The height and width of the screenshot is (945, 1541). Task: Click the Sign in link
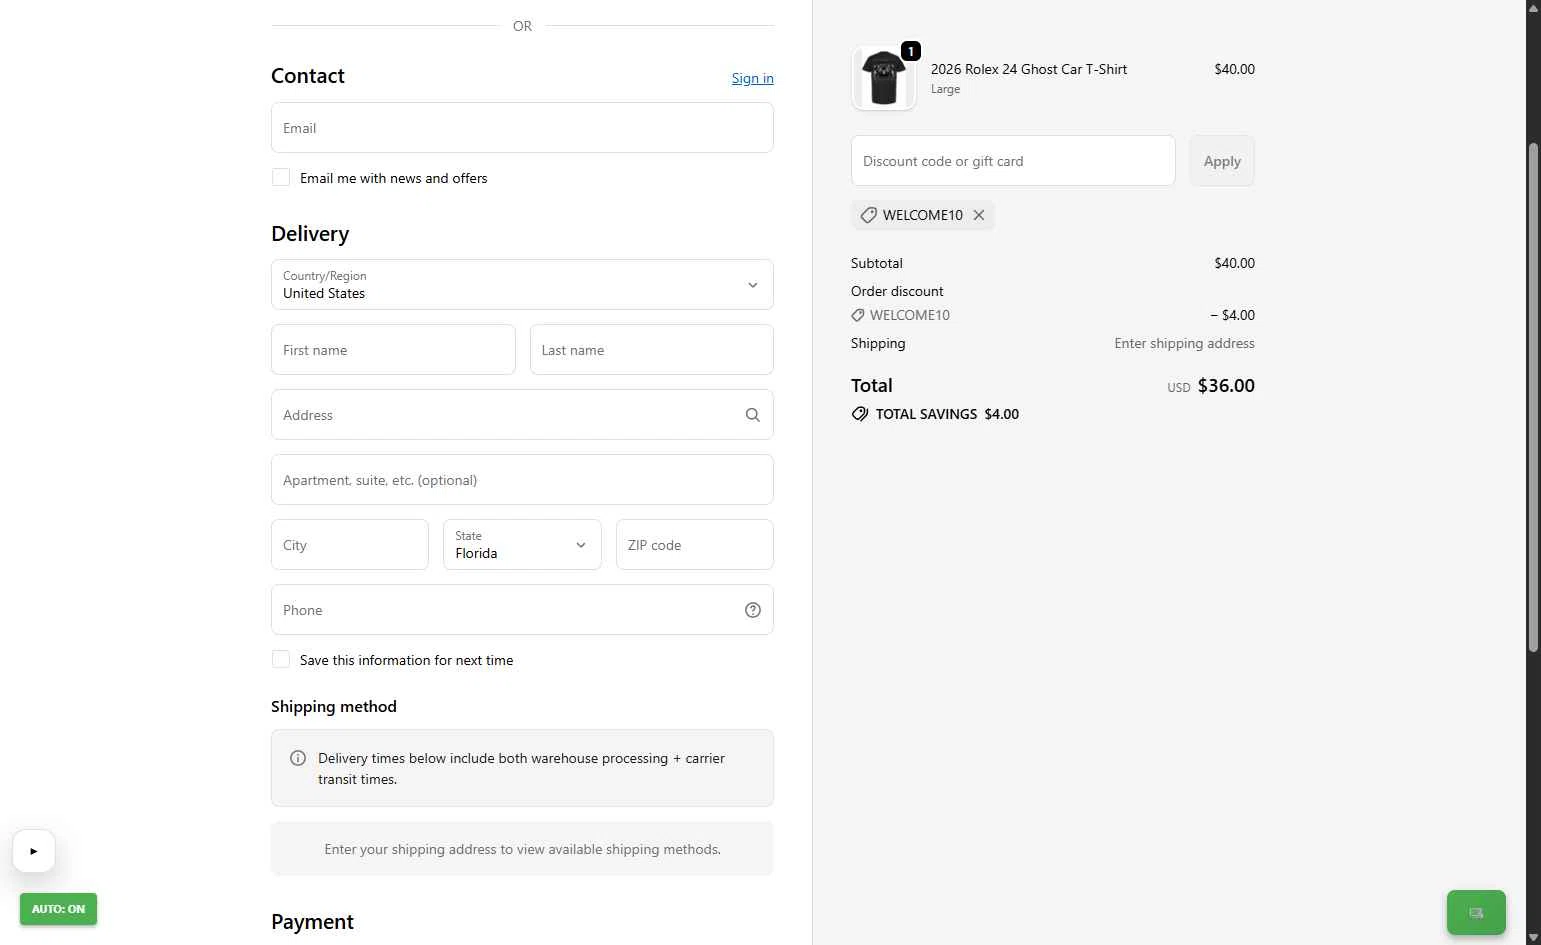752,78
